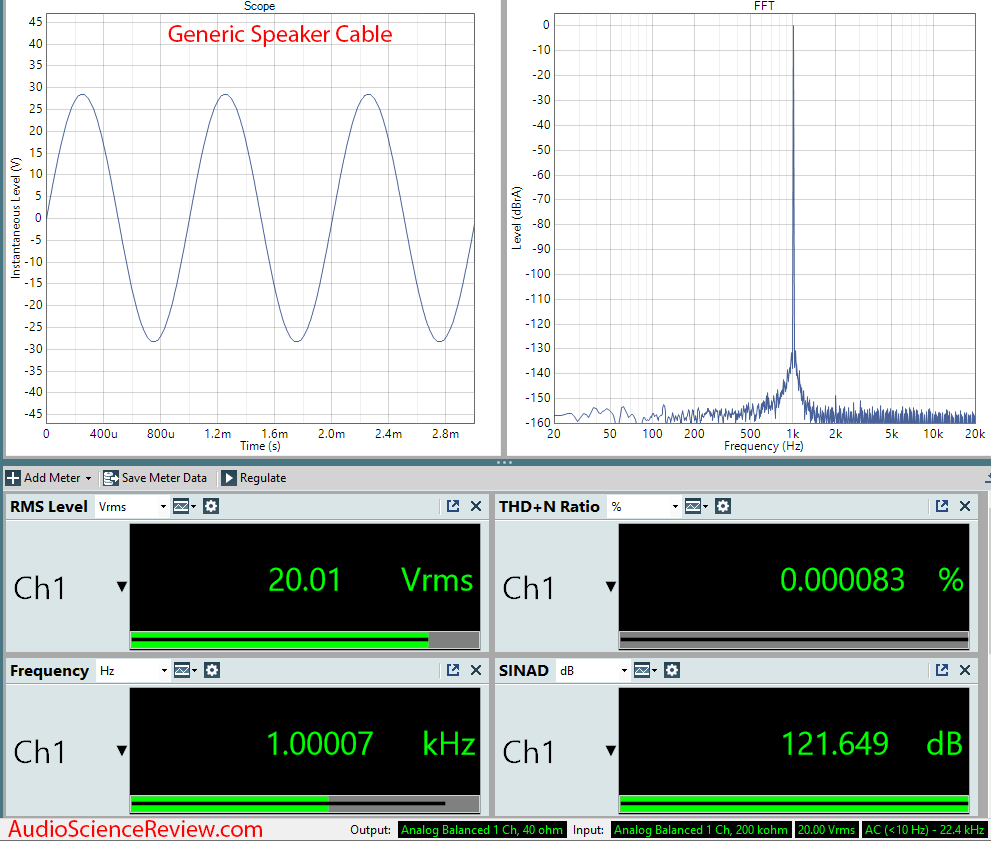This screenshot has height=841, width=991.
Task: Expand SINAD Ch1 channel arrow
Action: click(611, 751)
